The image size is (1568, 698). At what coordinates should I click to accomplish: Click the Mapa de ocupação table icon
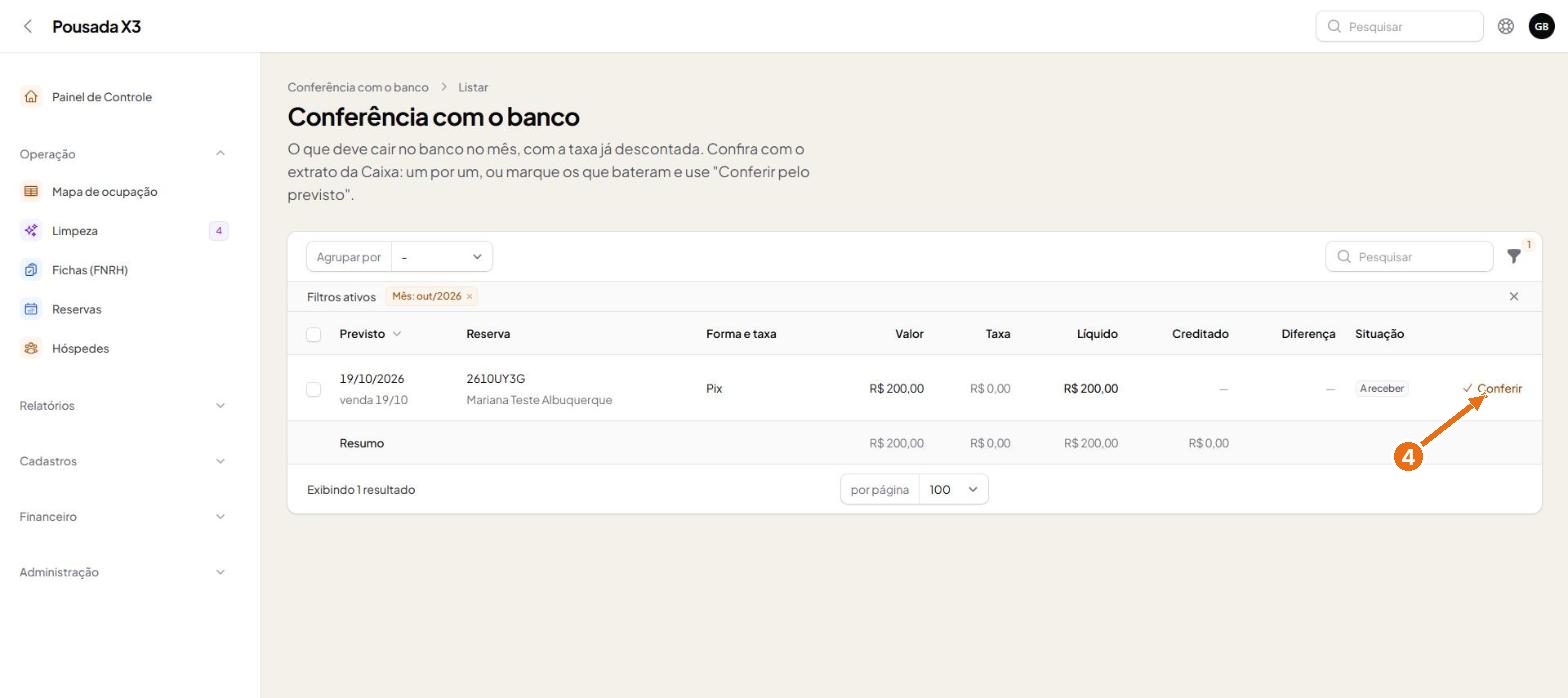31,191
